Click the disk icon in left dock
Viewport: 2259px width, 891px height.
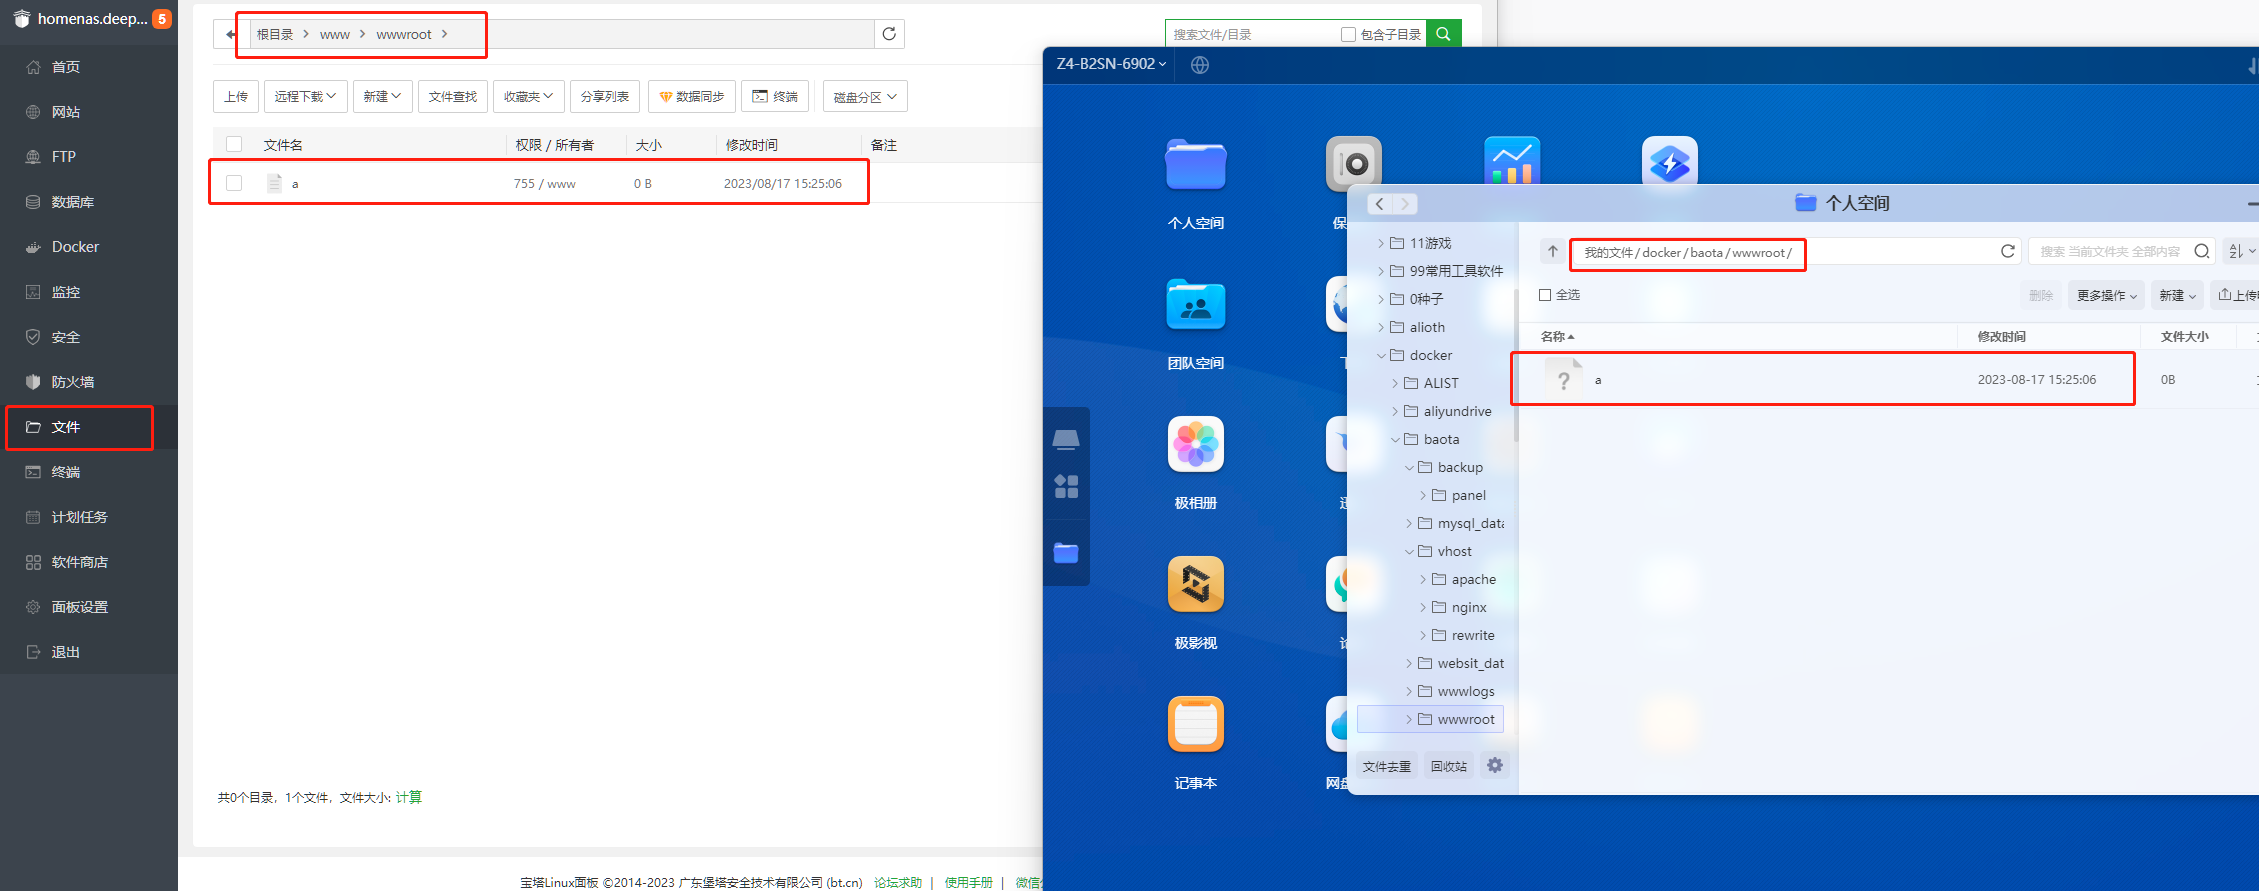pyautogui.click(x=1066, y=439)
